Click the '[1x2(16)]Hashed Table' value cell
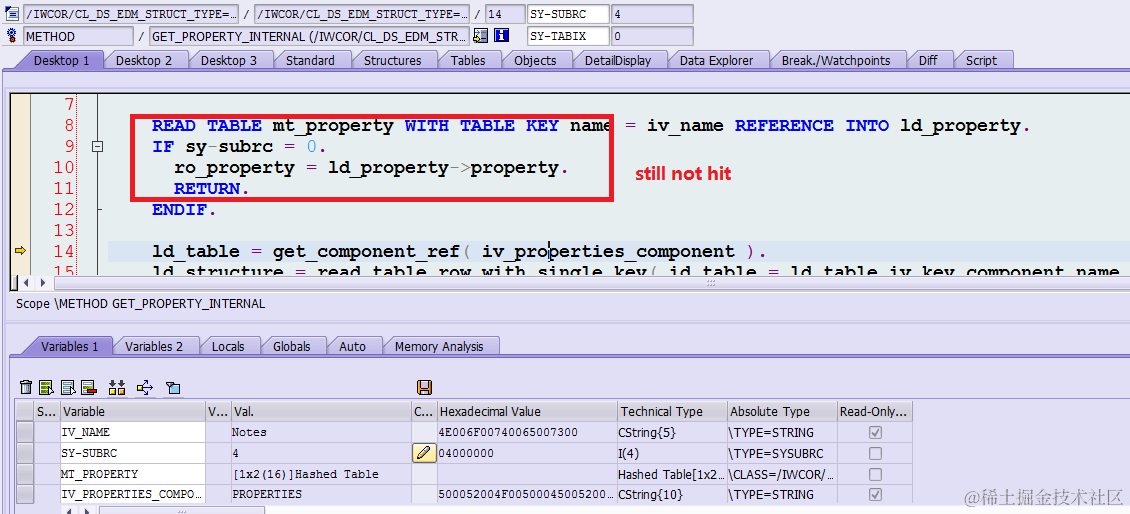Screen dimensions: 1130x514 click(x=321, y=474)
